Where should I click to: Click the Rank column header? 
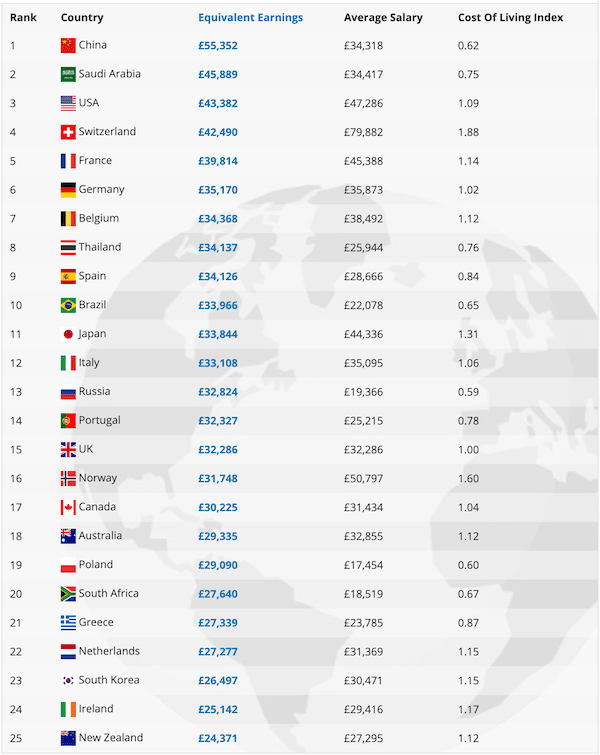(23, 18)
